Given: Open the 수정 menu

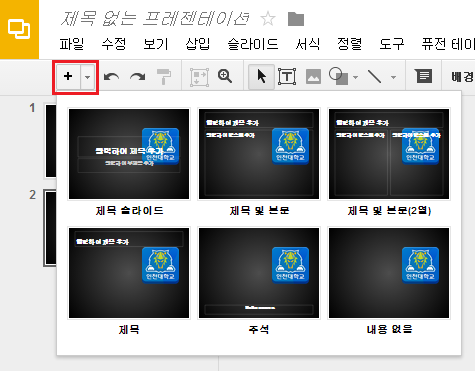Looking at the screenshot, I should click(x=114, y=44).
